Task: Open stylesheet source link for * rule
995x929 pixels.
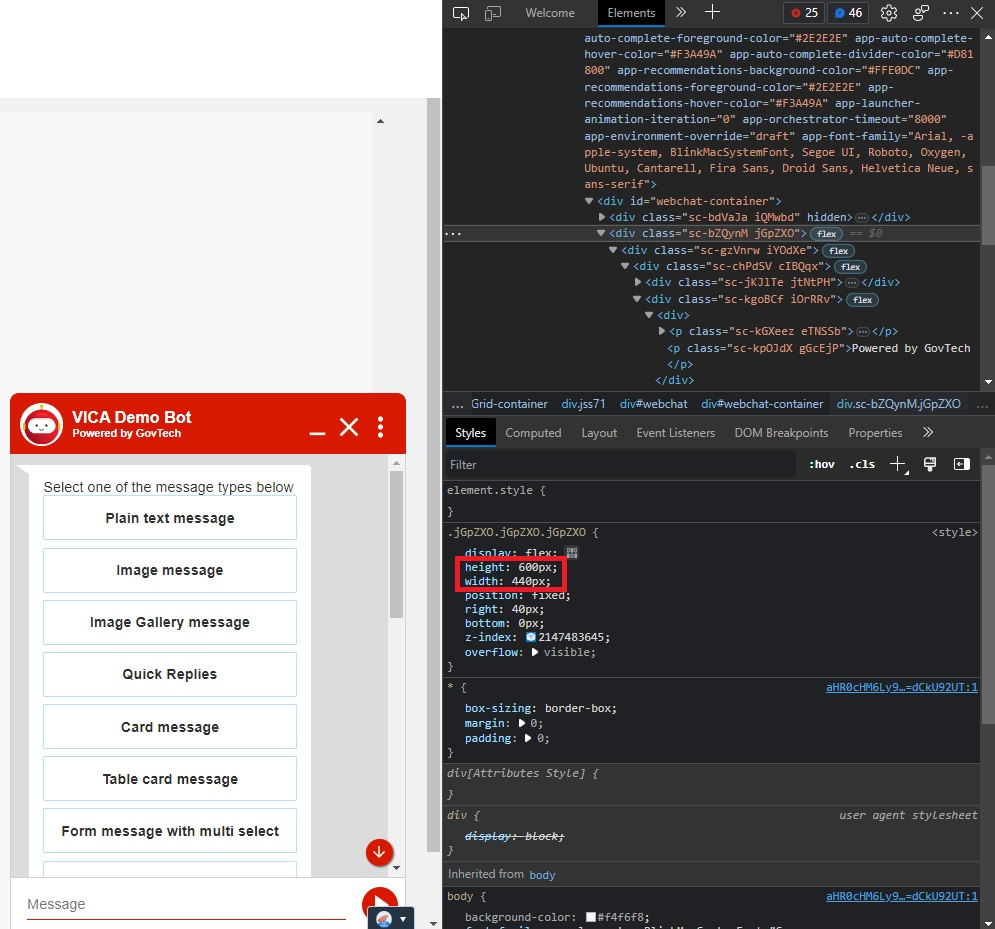Action: tap(902, 687)
